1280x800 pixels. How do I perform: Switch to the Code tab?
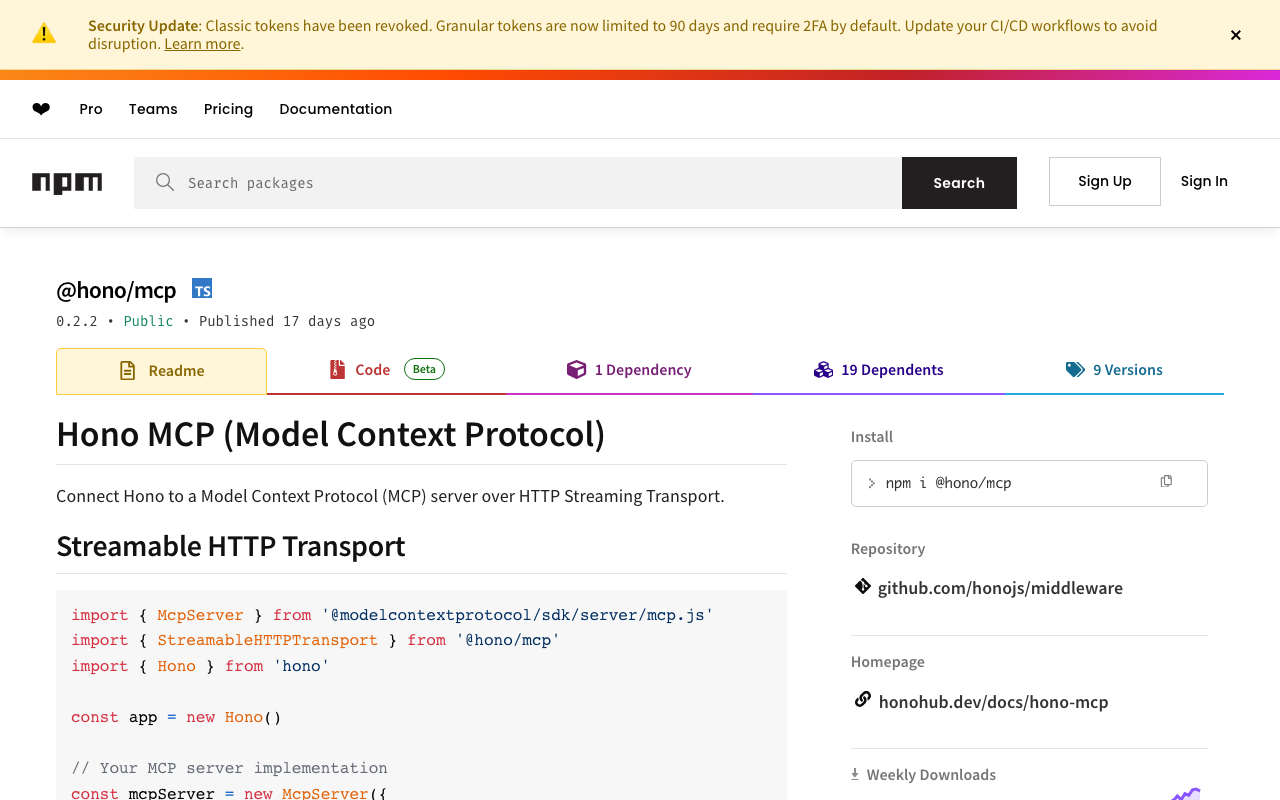click(x=372, y=370)
